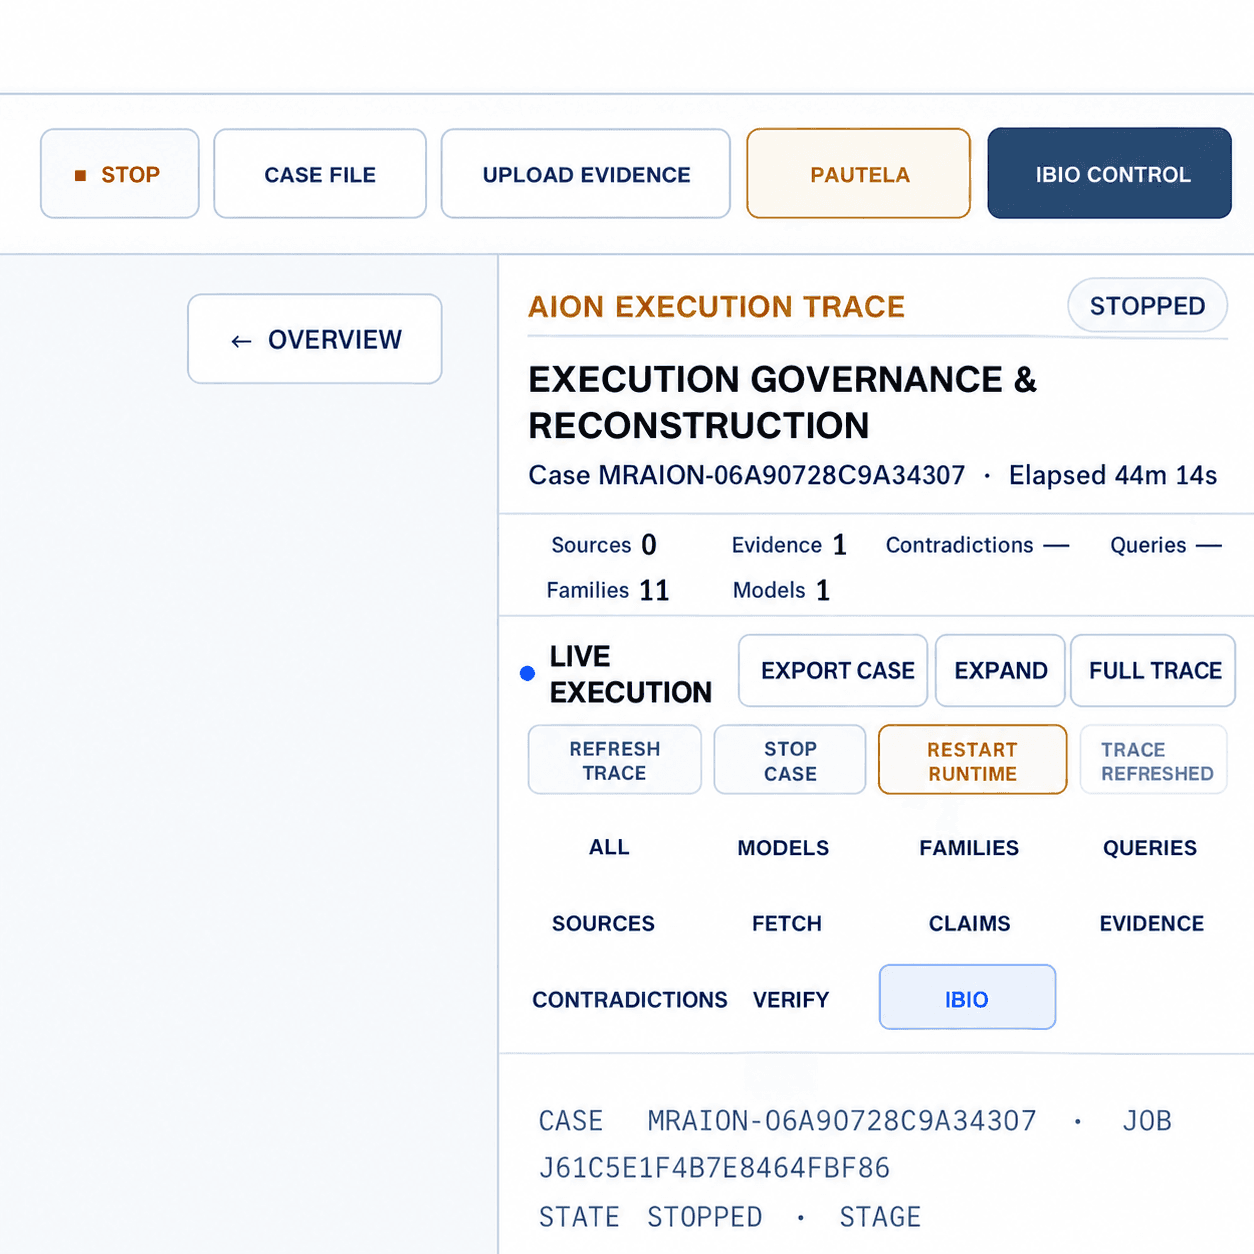Click the Evidence 1 counter
This screenshot has height=1254, width=1254.
tap(789, 545)
